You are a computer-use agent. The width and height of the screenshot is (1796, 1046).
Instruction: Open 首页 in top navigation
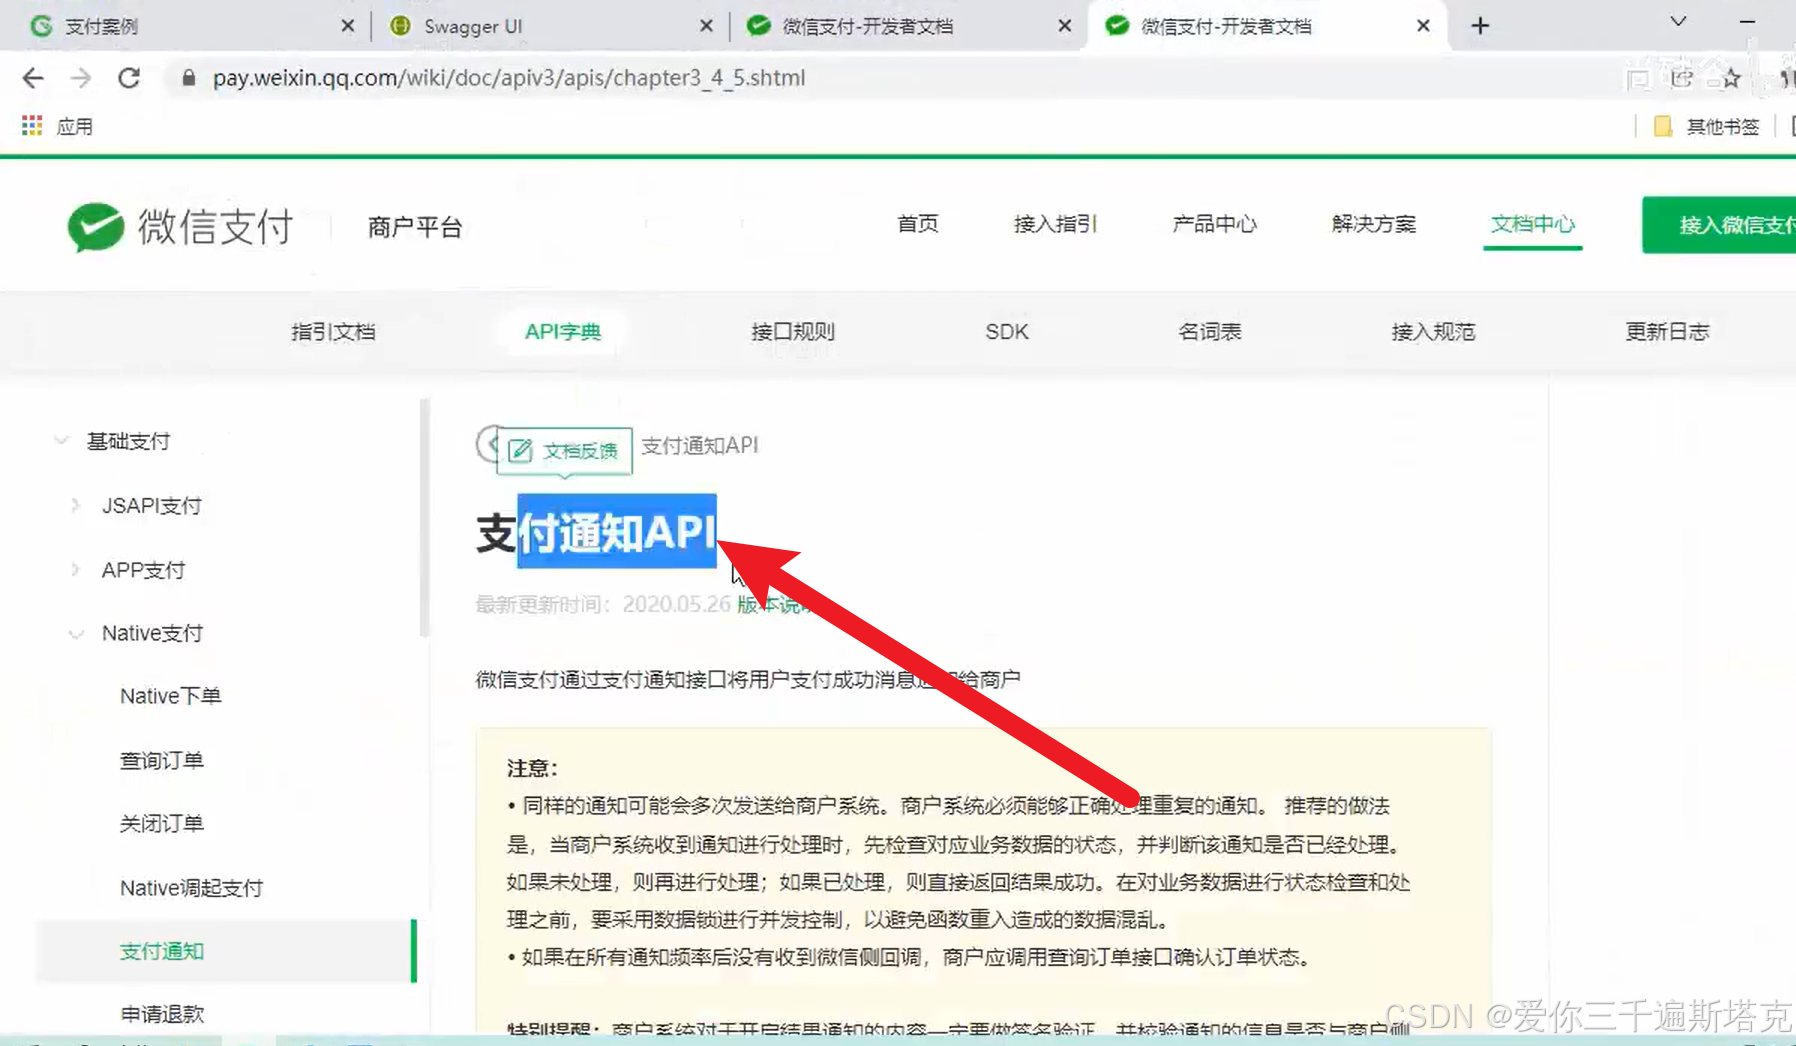tap(917, 224)
